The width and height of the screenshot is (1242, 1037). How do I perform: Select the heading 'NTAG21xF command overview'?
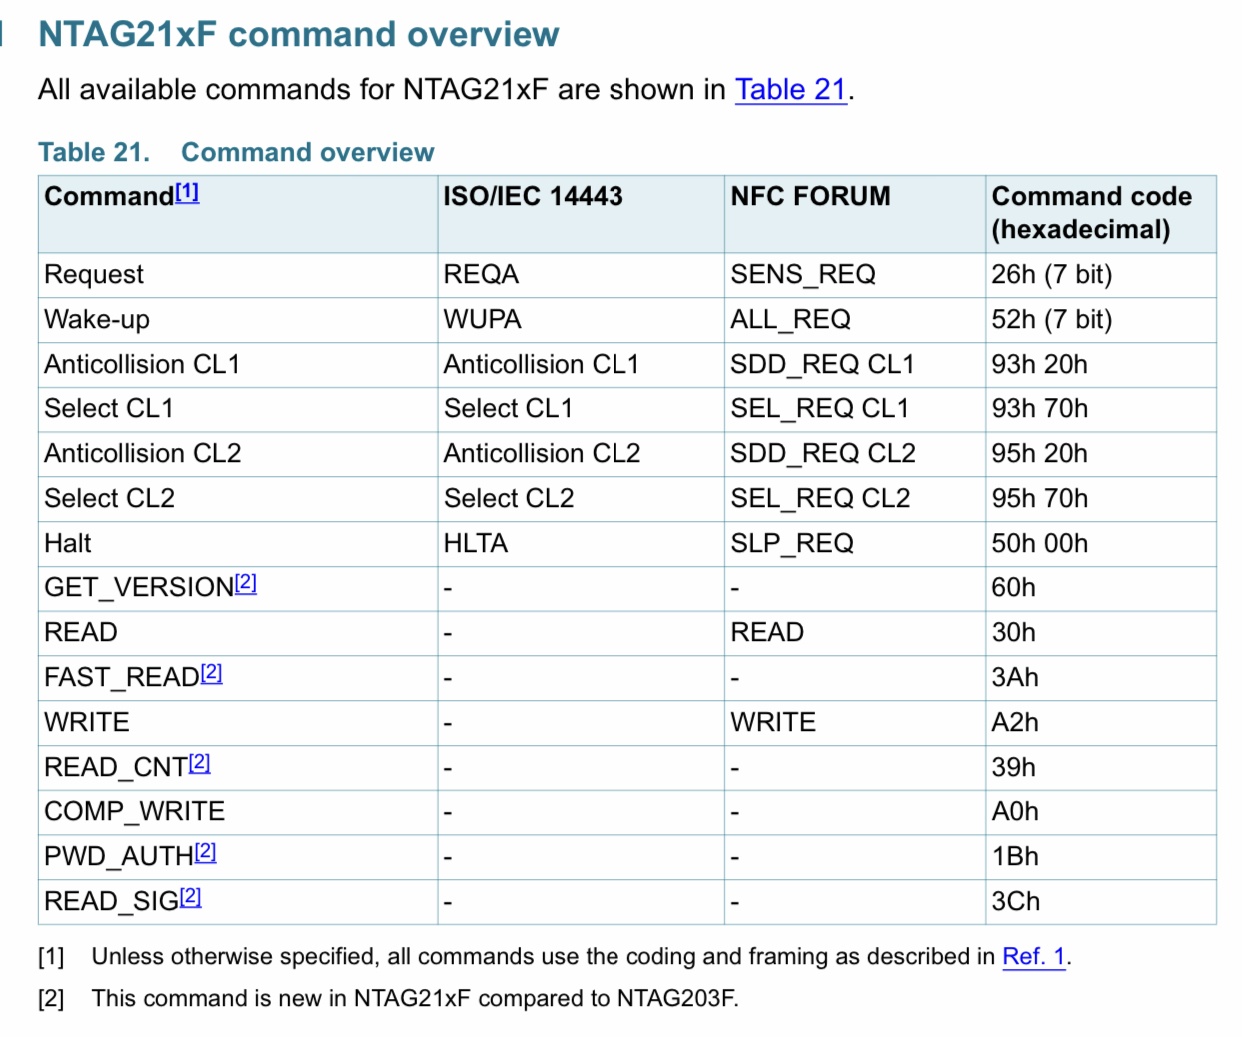pos(298,34)
